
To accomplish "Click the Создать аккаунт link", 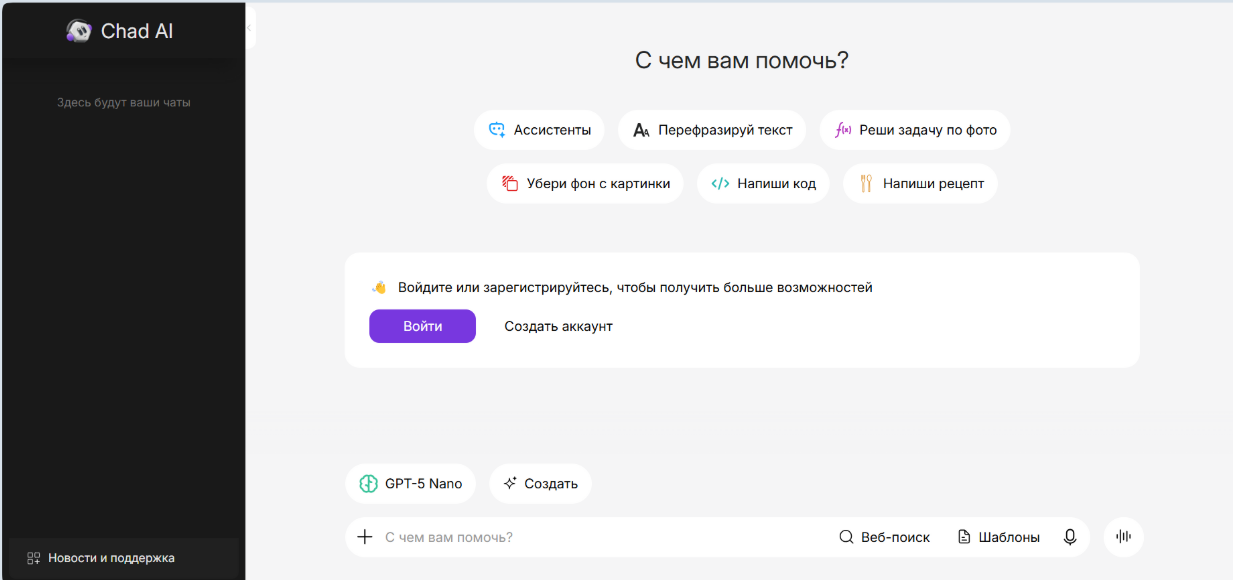I will coord(558,326).
